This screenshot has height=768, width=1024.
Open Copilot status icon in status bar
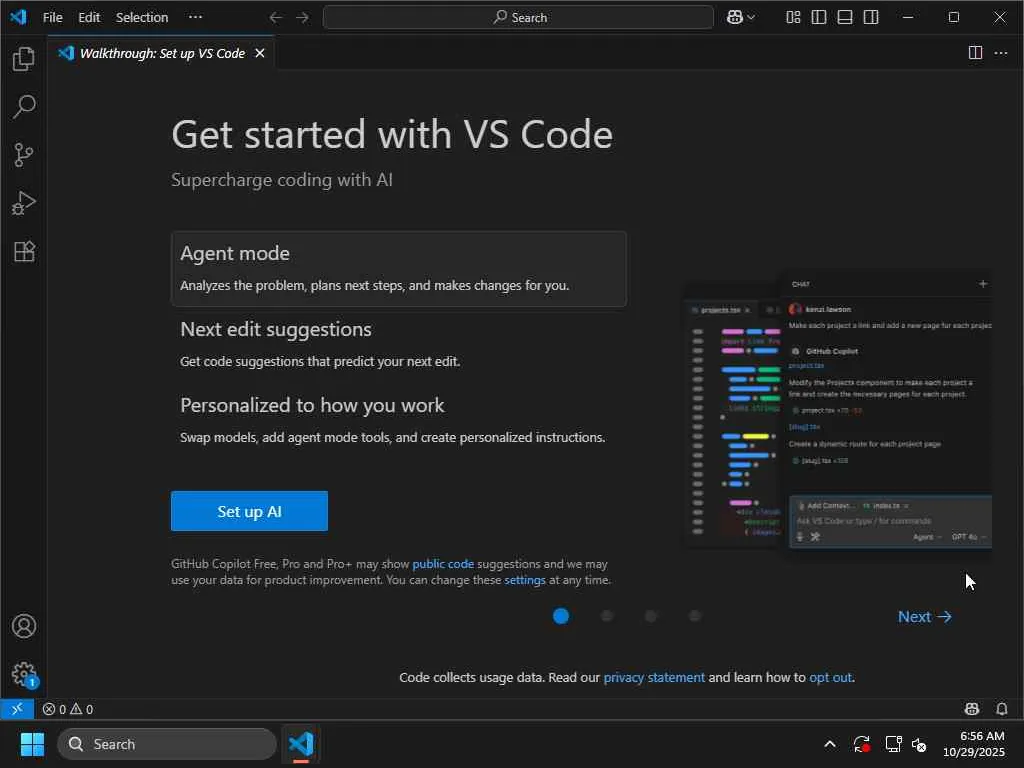point(972,709)
